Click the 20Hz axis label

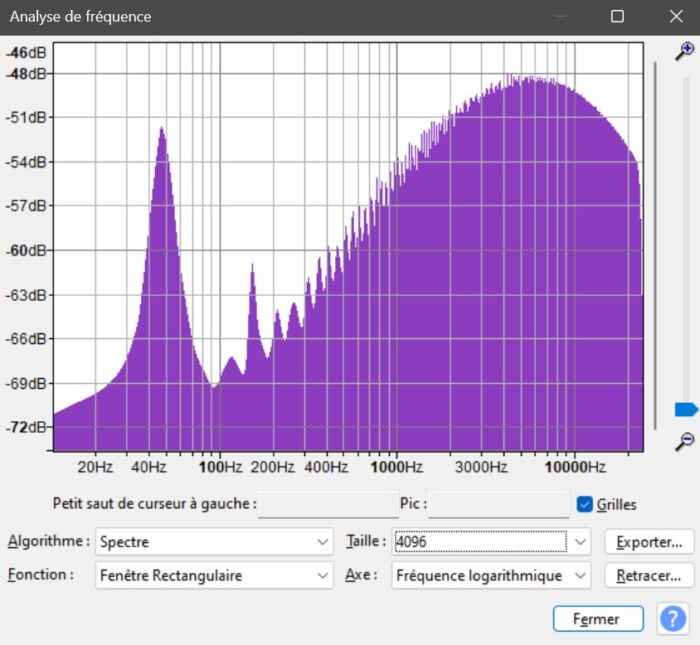point(95,467)
